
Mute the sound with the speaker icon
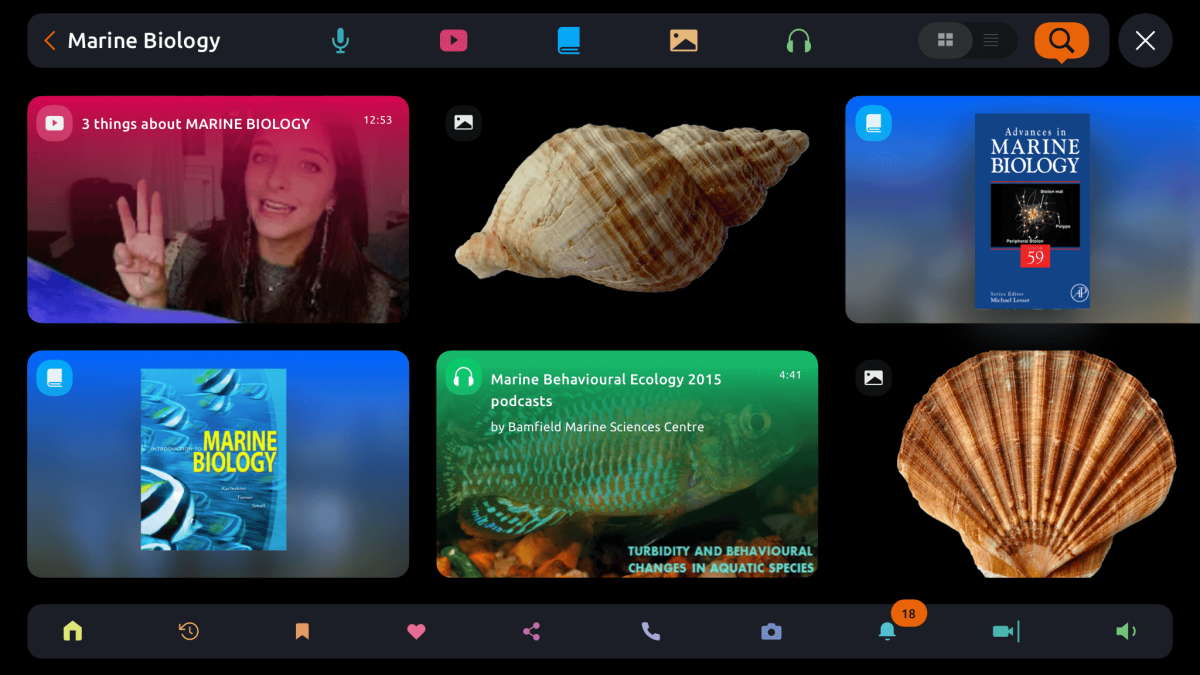pyautogui.click(x=1124, y=631)
